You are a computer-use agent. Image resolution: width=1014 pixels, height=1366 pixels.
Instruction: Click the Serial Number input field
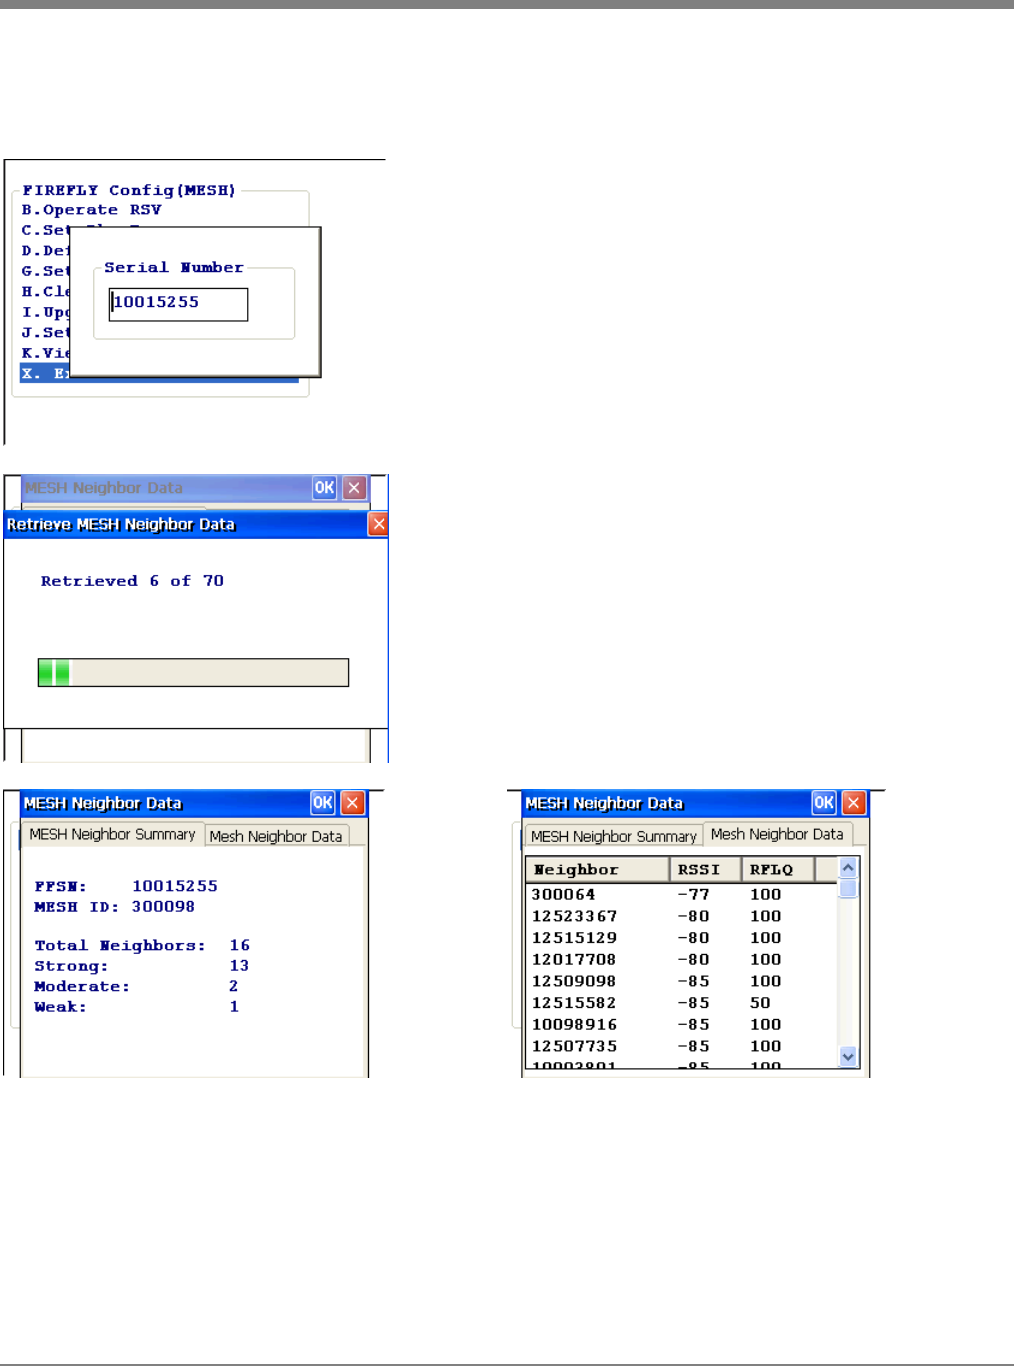tap(178, 304)
